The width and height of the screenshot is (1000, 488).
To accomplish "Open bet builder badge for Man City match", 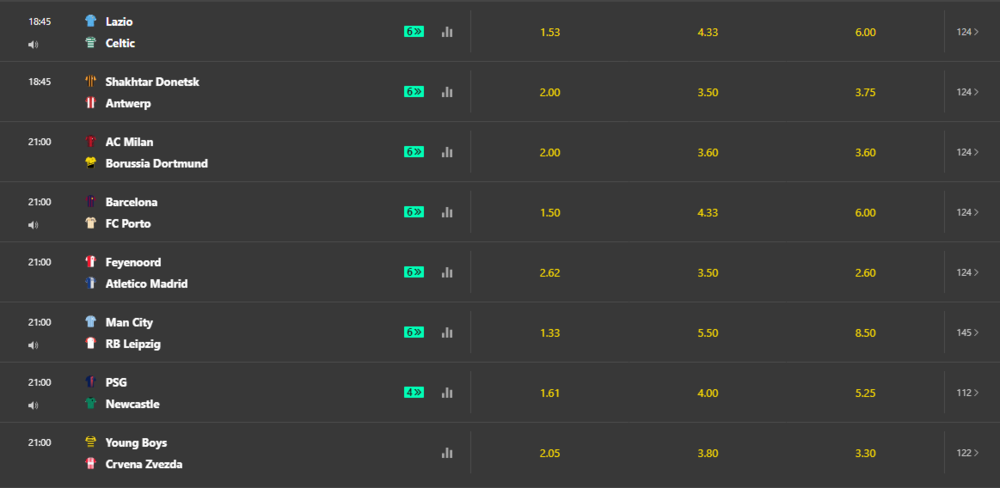I will (x=414, y=332).
